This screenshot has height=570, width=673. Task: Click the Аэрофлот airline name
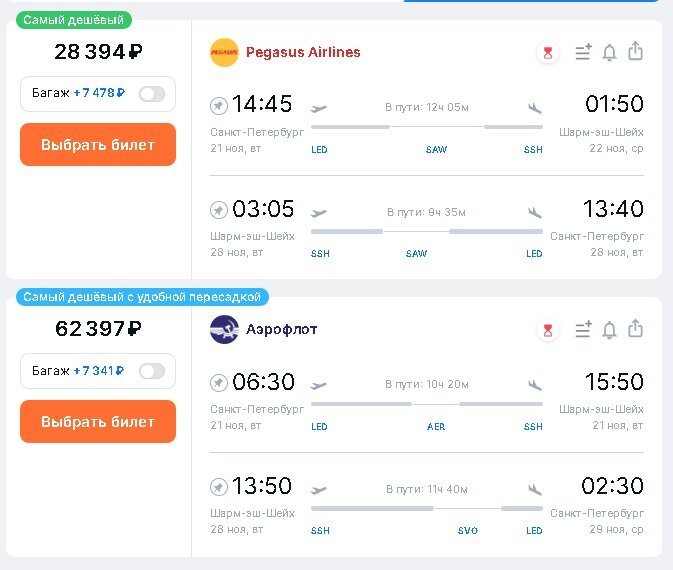pos(282,329)
